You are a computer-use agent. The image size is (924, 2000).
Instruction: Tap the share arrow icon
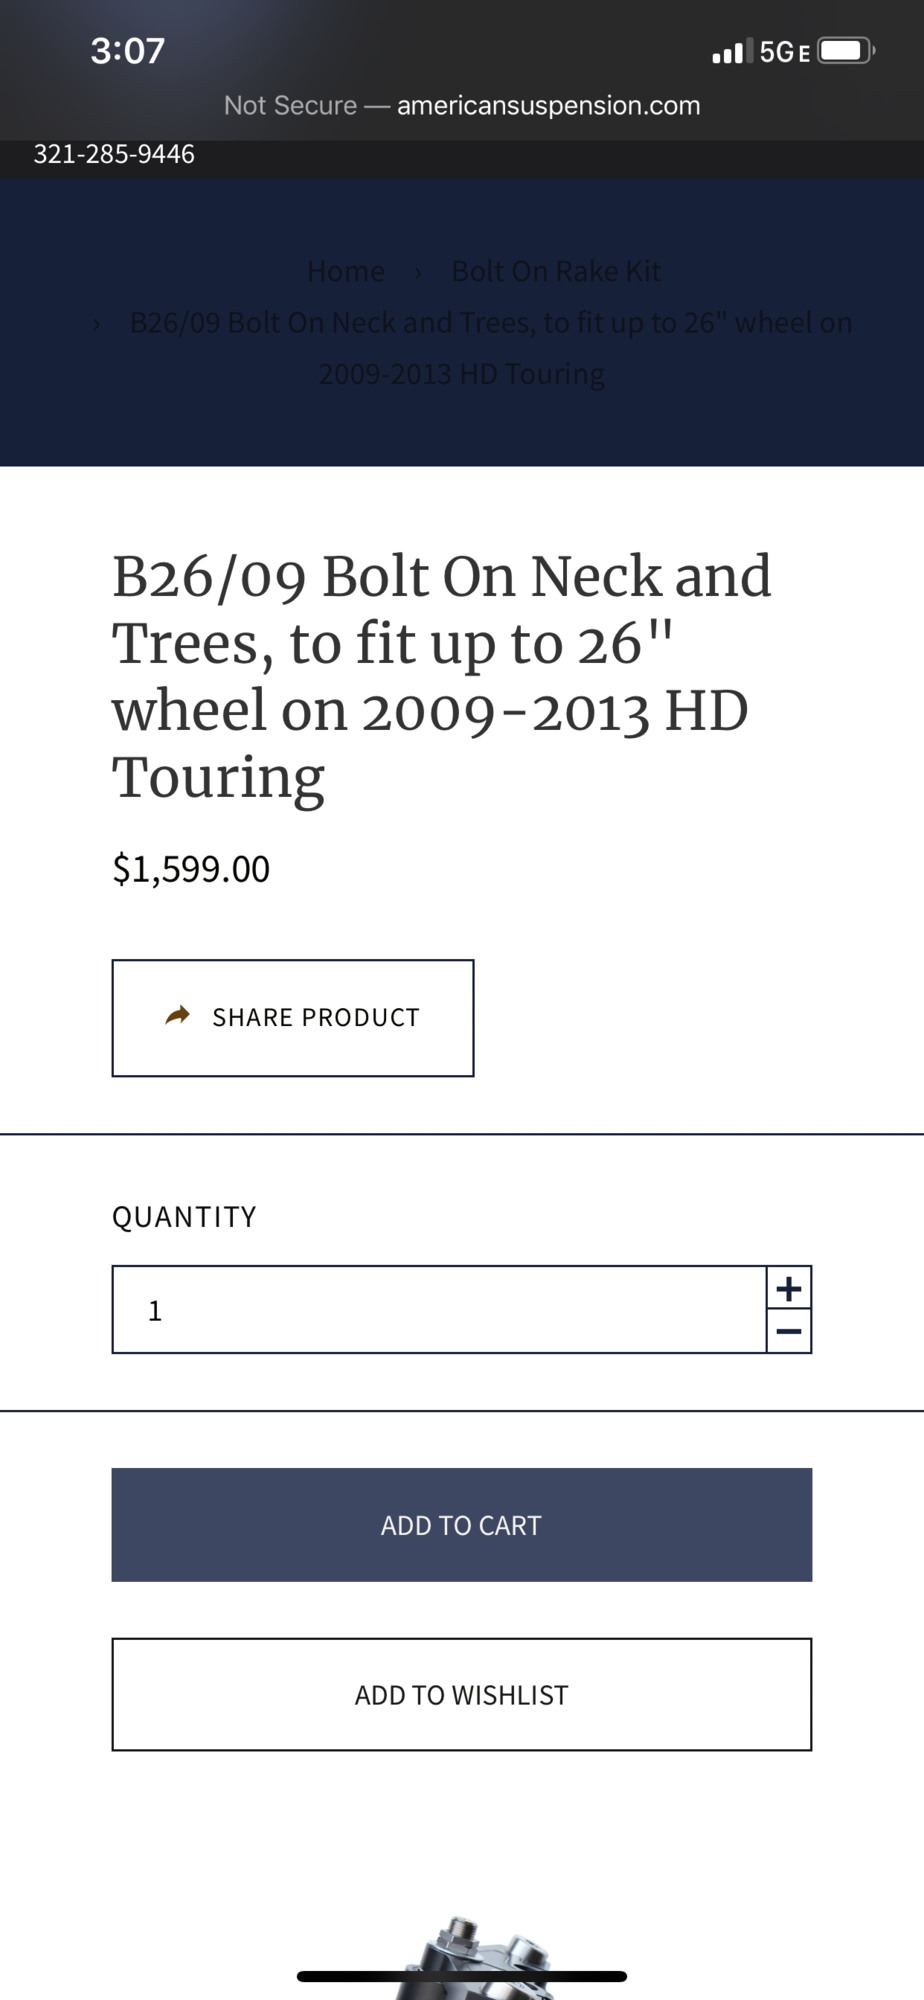click(x=177, y=1016)
